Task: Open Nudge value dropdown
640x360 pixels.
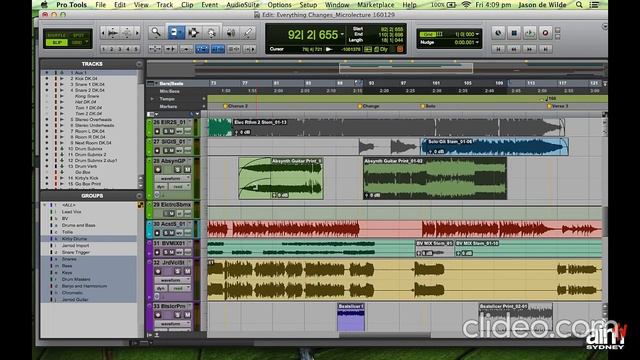Action: point(477,42)
